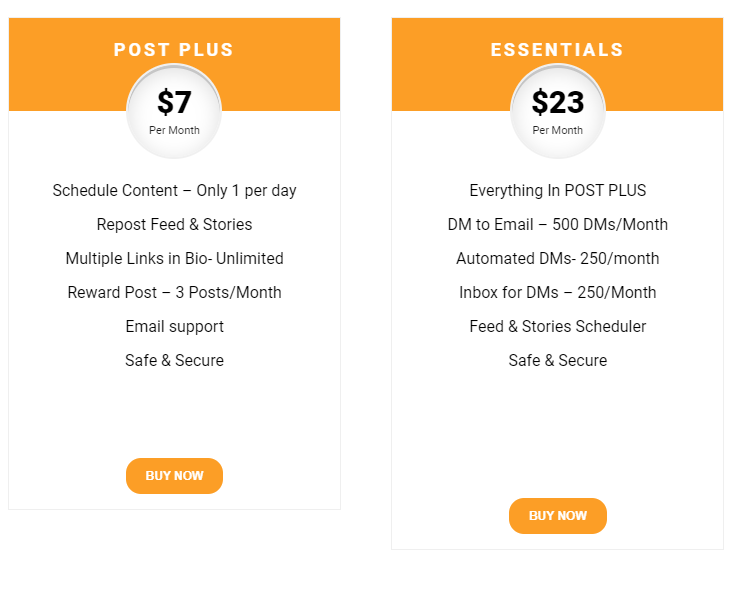
Task: Click 'Per Month' label under $7
Action: (x=174, y=130)
